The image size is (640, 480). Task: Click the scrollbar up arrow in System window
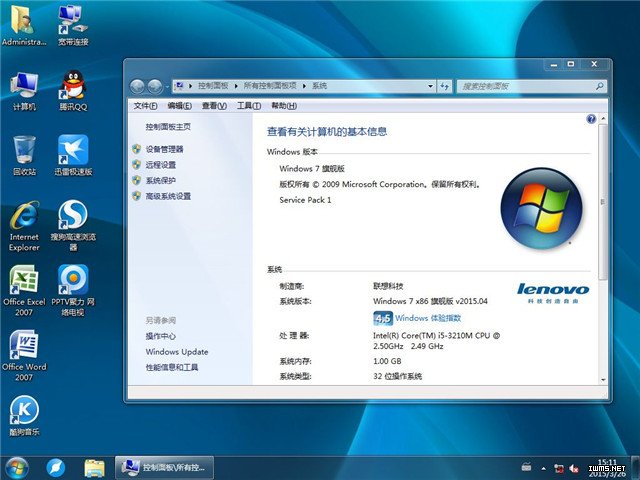point(603,118)
